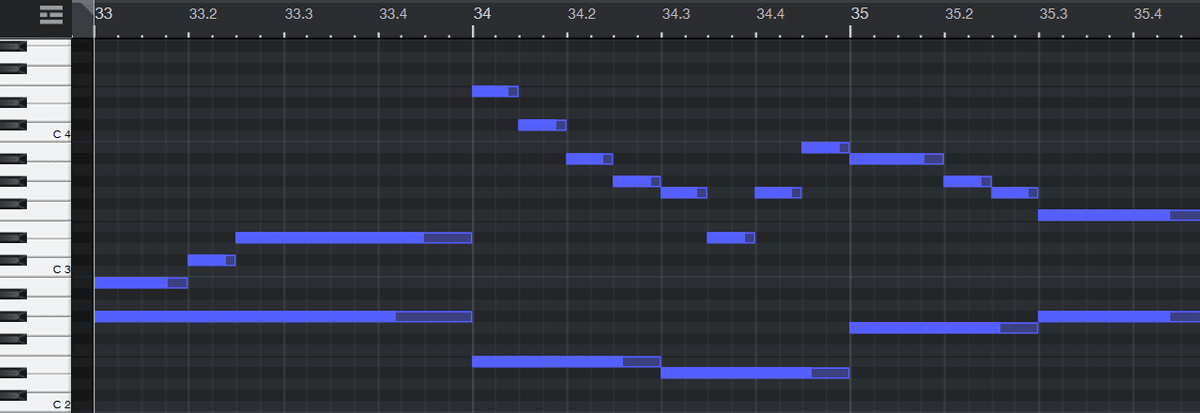This screenshot has width=1200, height=413.
Task: Click the 34.4 beat marker in the ruler
Action: [770, 14]
